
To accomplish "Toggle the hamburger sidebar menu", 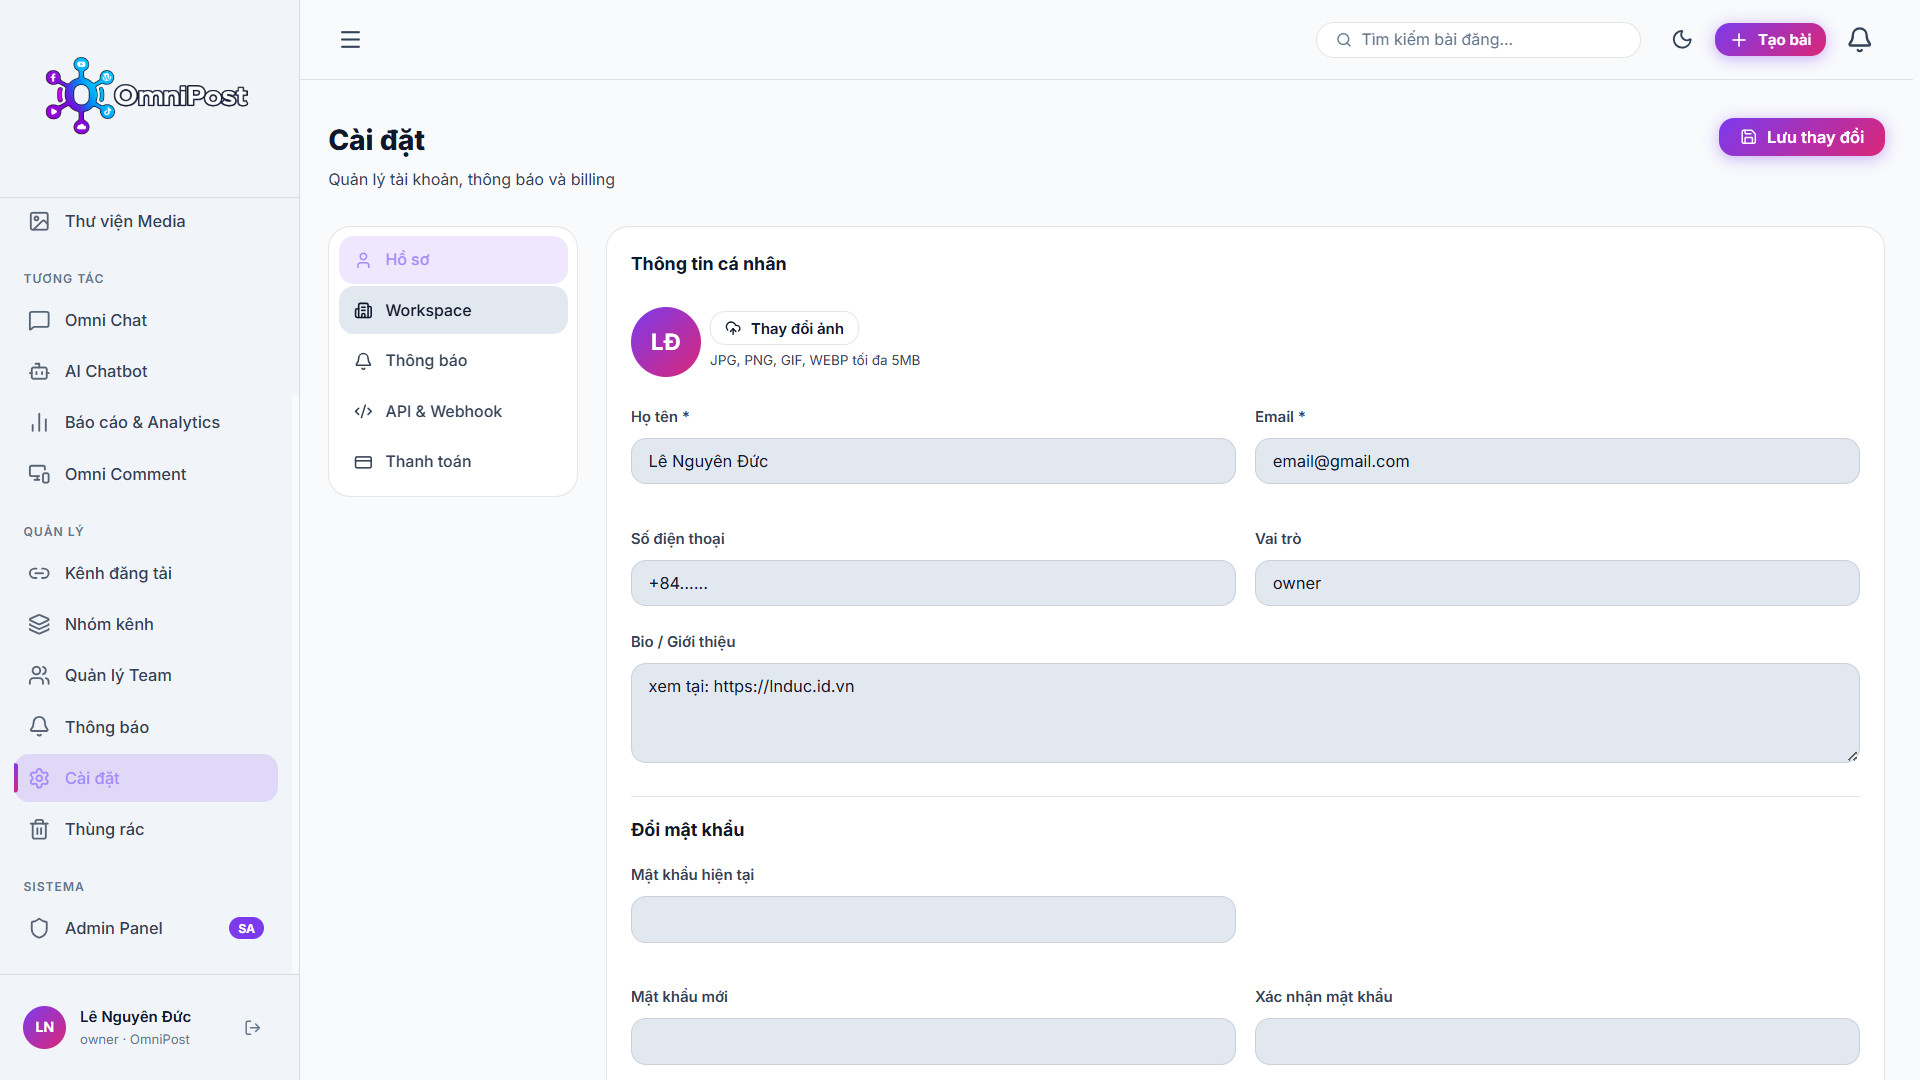I will coord(350,40).
